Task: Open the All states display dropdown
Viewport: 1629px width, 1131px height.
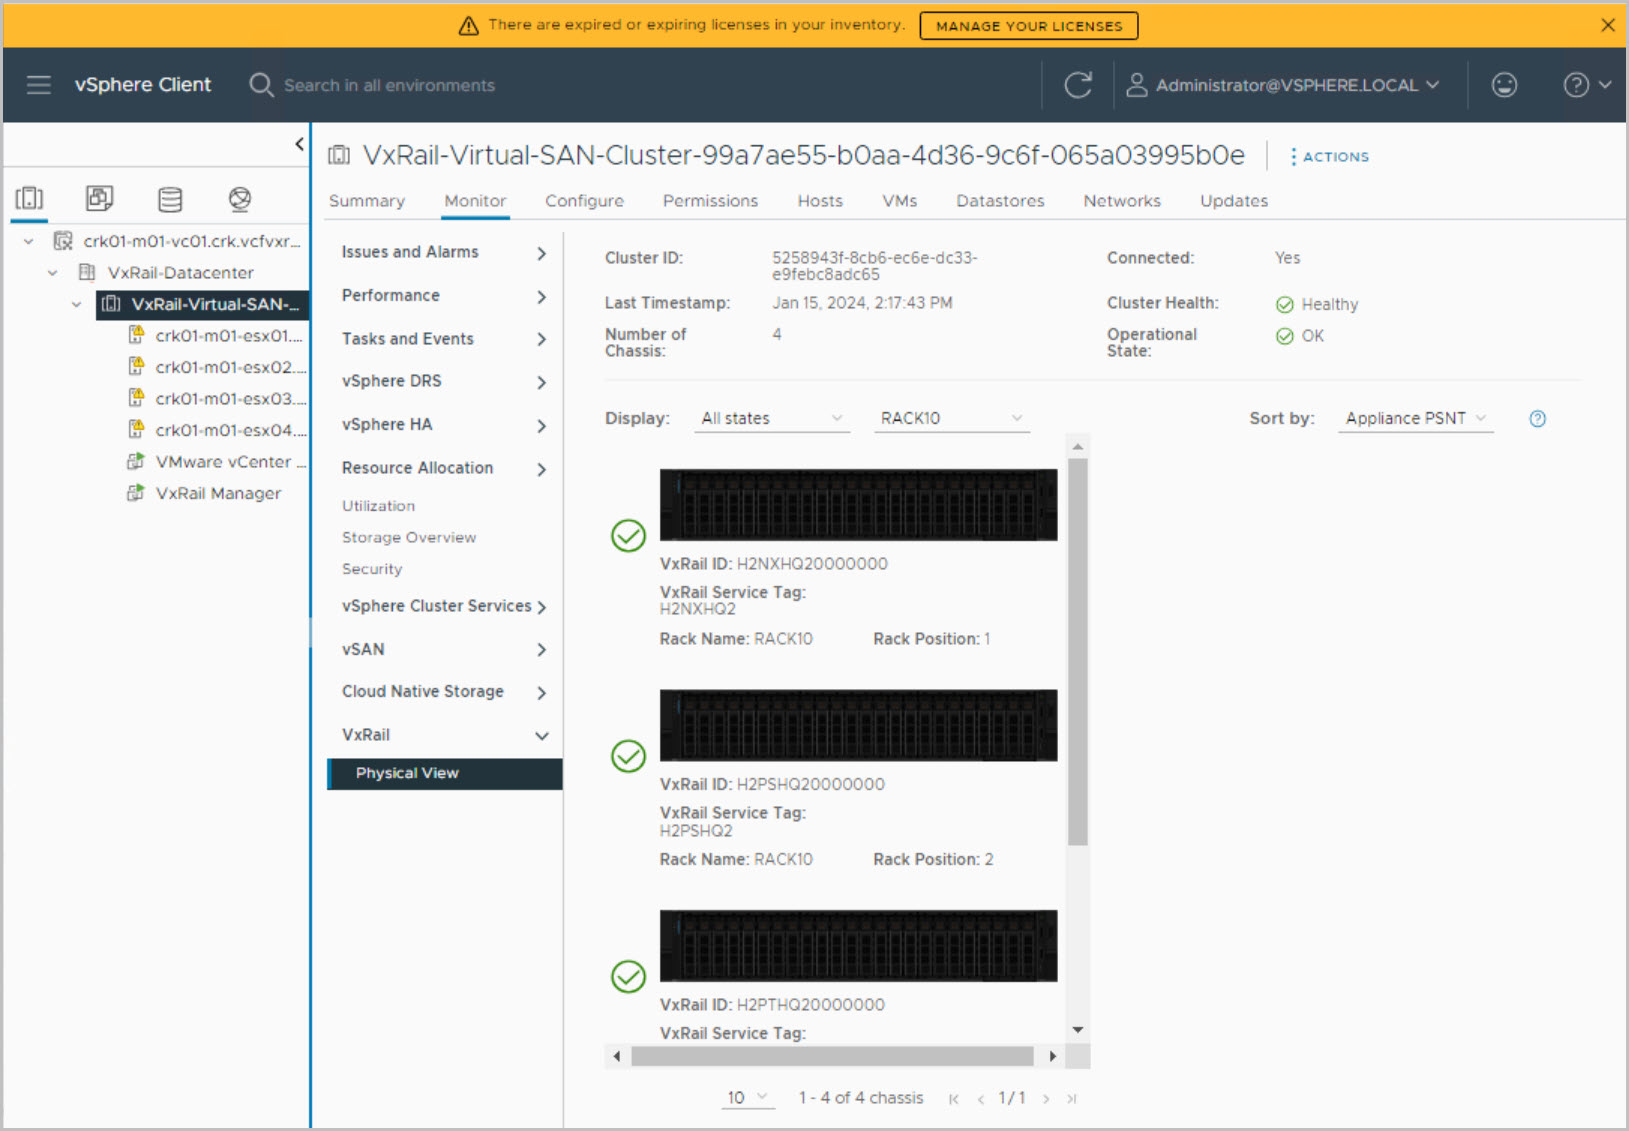Action: click(771, 419)
